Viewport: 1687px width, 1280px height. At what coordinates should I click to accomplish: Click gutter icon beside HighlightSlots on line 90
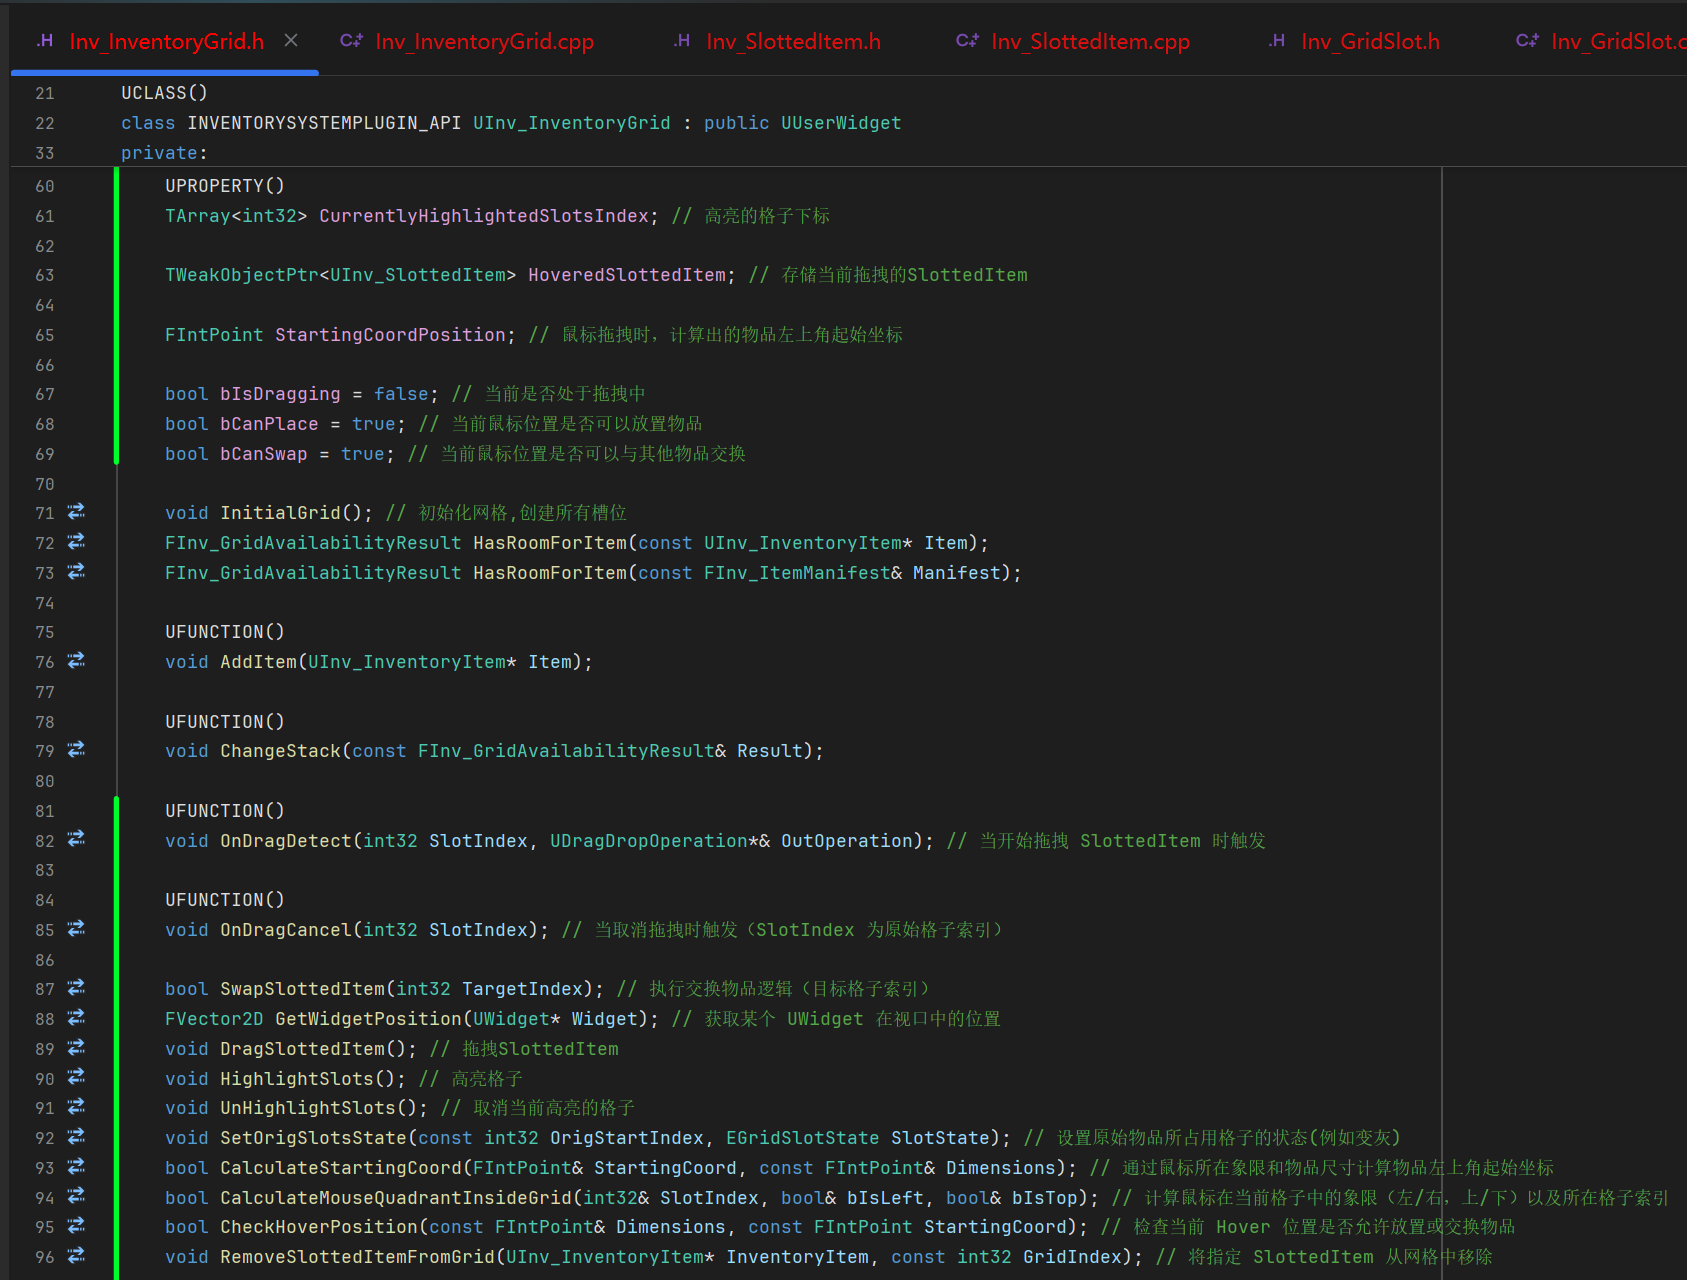coord(76,1077)
